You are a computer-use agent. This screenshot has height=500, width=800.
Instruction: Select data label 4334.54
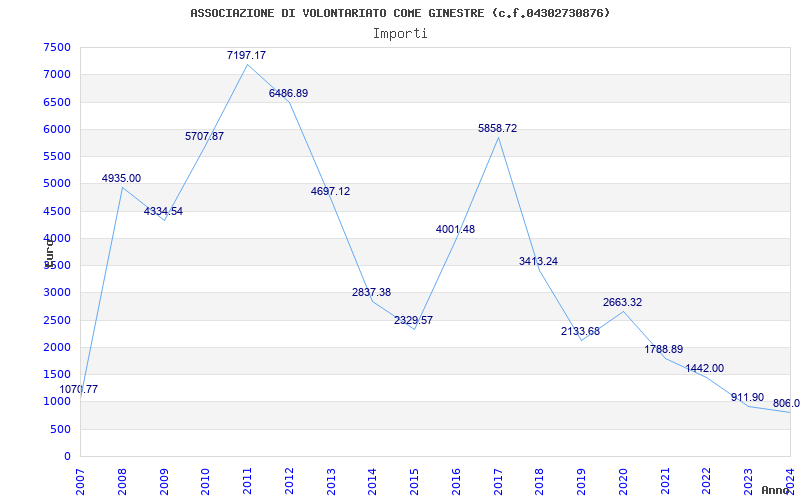163,211
